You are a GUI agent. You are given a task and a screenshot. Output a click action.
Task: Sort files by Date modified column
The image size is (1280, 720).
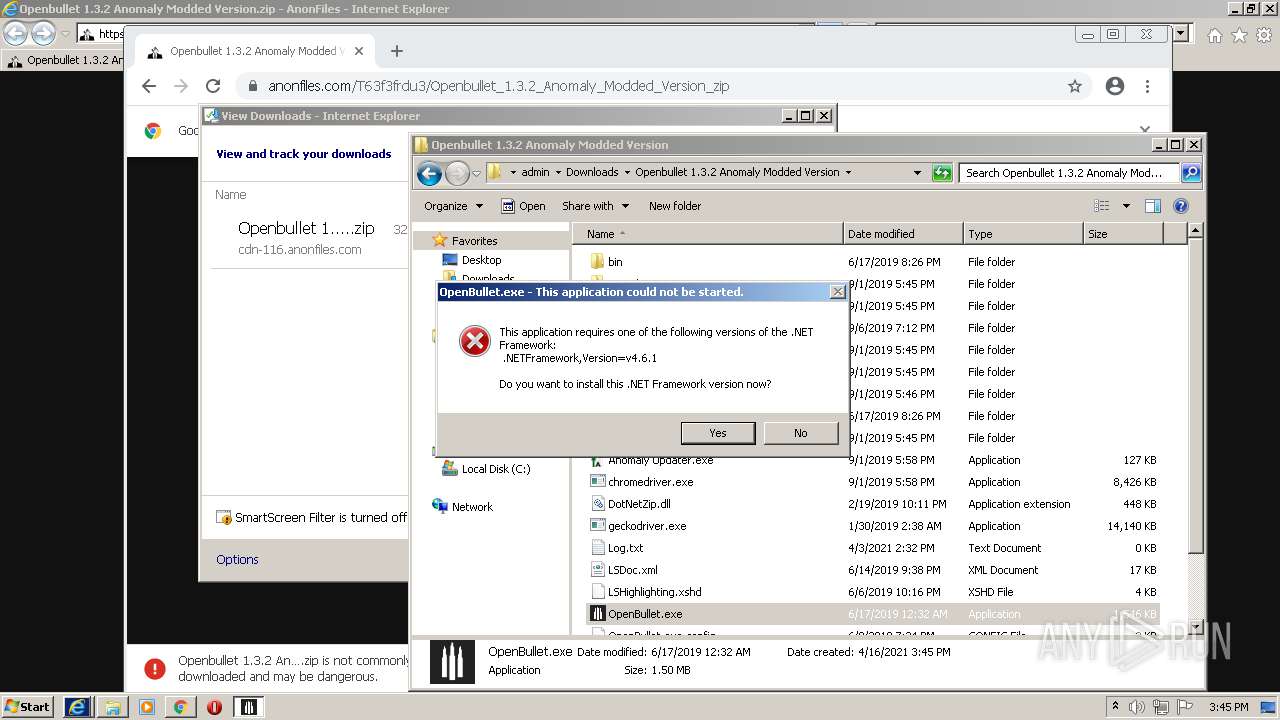(x=903, y=234)
